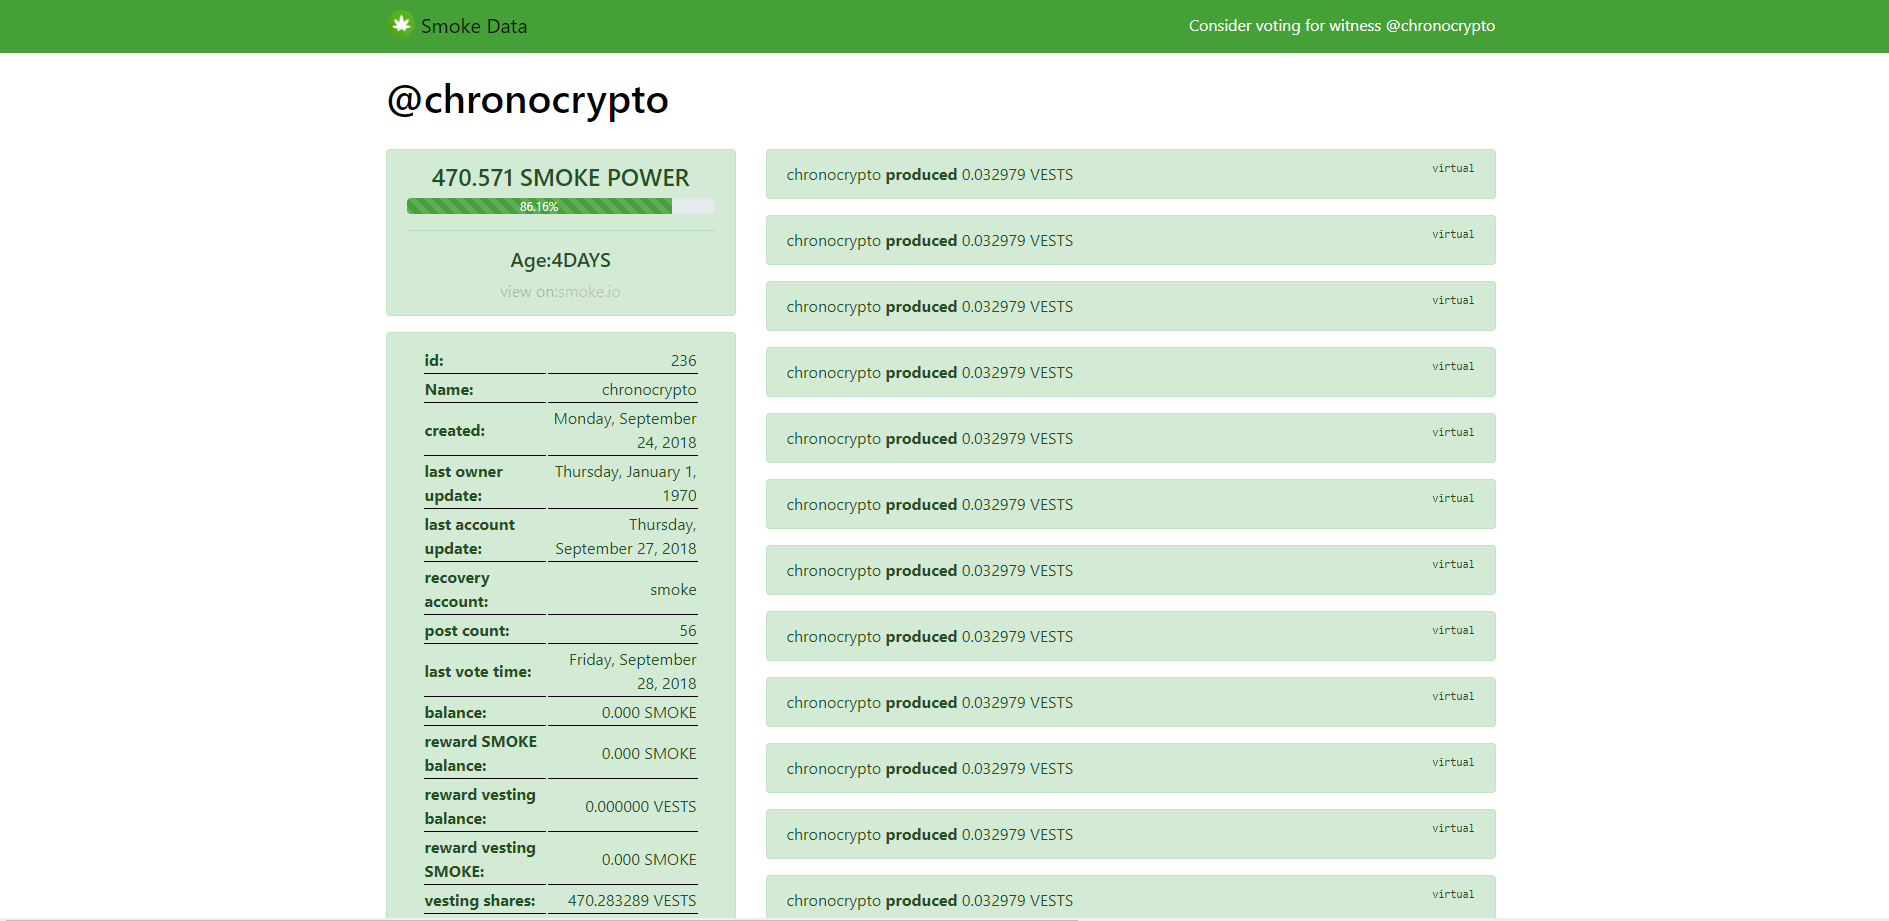The height and width of the screenshot is (921, 1889).
Task: Select the seventh produced VESTS operation row
Action: (x=1130, y=570)
